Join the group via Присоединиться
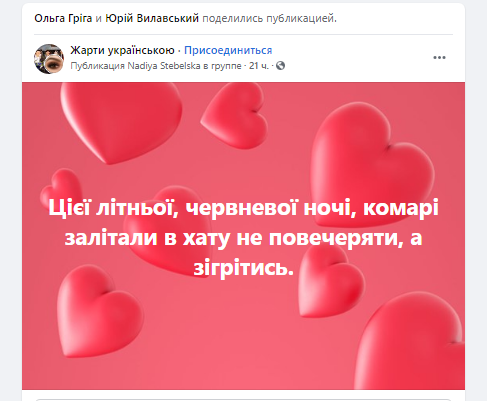487x401 pixels. click(x=228, y=50)
